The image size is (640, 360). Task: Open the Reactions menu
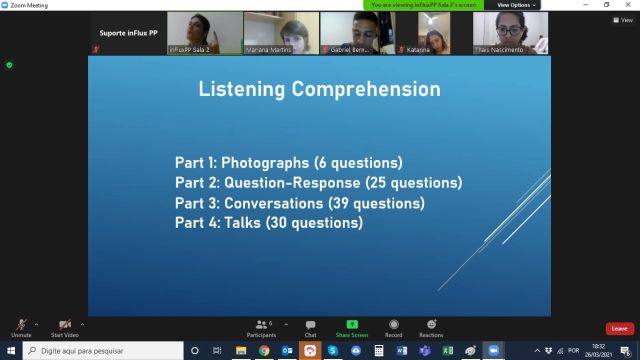coord(431,329)
